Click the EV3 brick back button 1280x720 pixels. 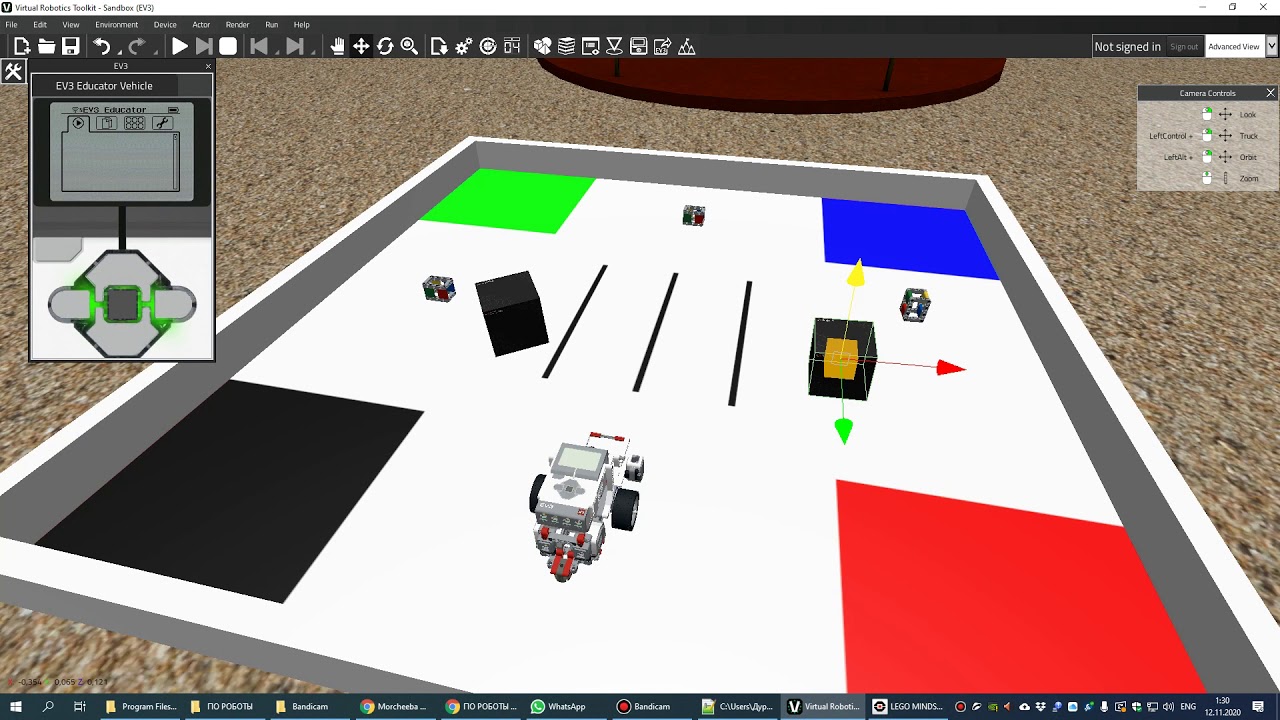coord(56,249)
